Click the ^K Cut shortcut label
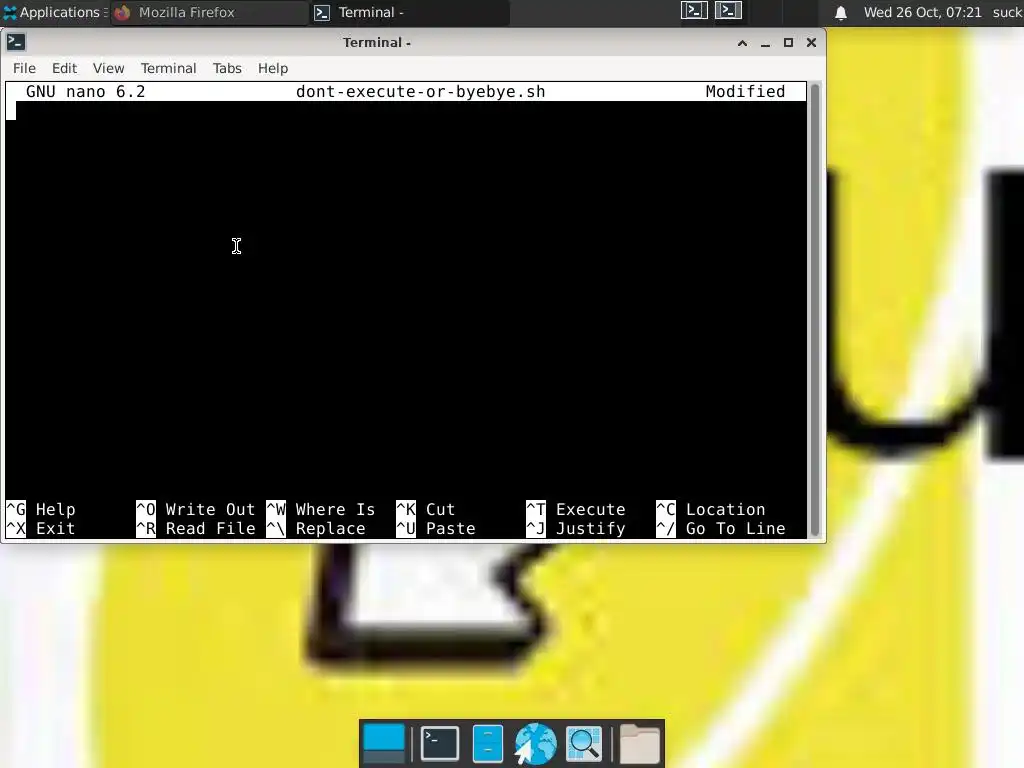Image resolution: width=1024 pixels, height=768 pixels. pyautogui.click(x=425, y=509)
